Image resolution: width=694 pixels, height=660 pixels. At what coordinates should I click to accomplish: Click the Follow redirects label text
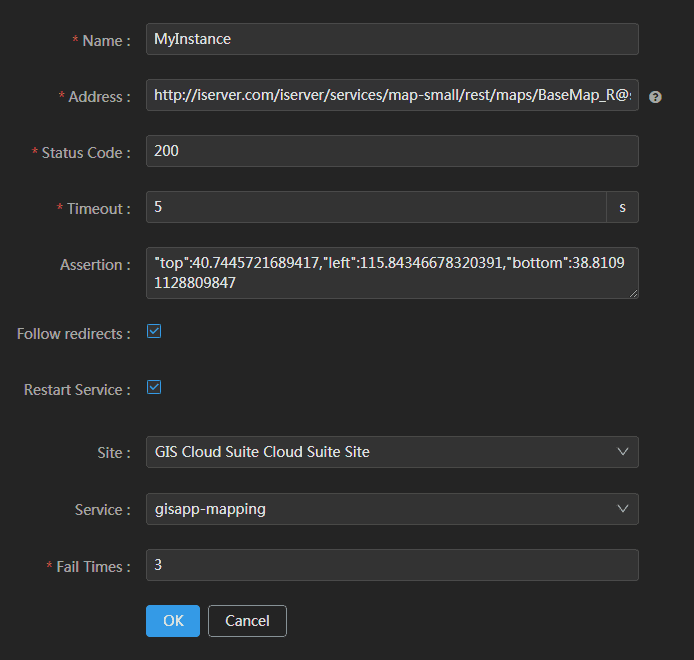tap(73, 333)
